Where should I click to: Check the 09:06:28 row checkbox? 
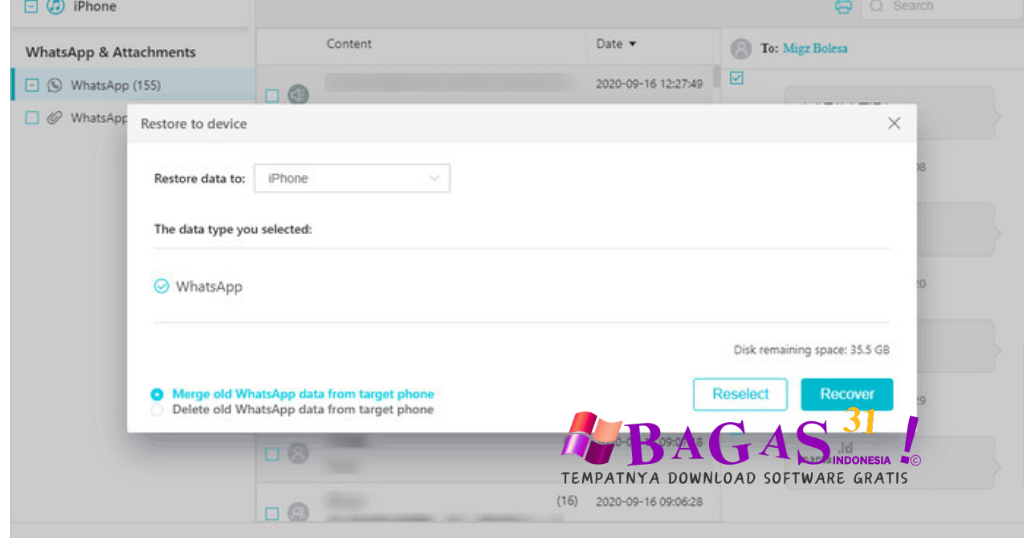tap(272, 514)
